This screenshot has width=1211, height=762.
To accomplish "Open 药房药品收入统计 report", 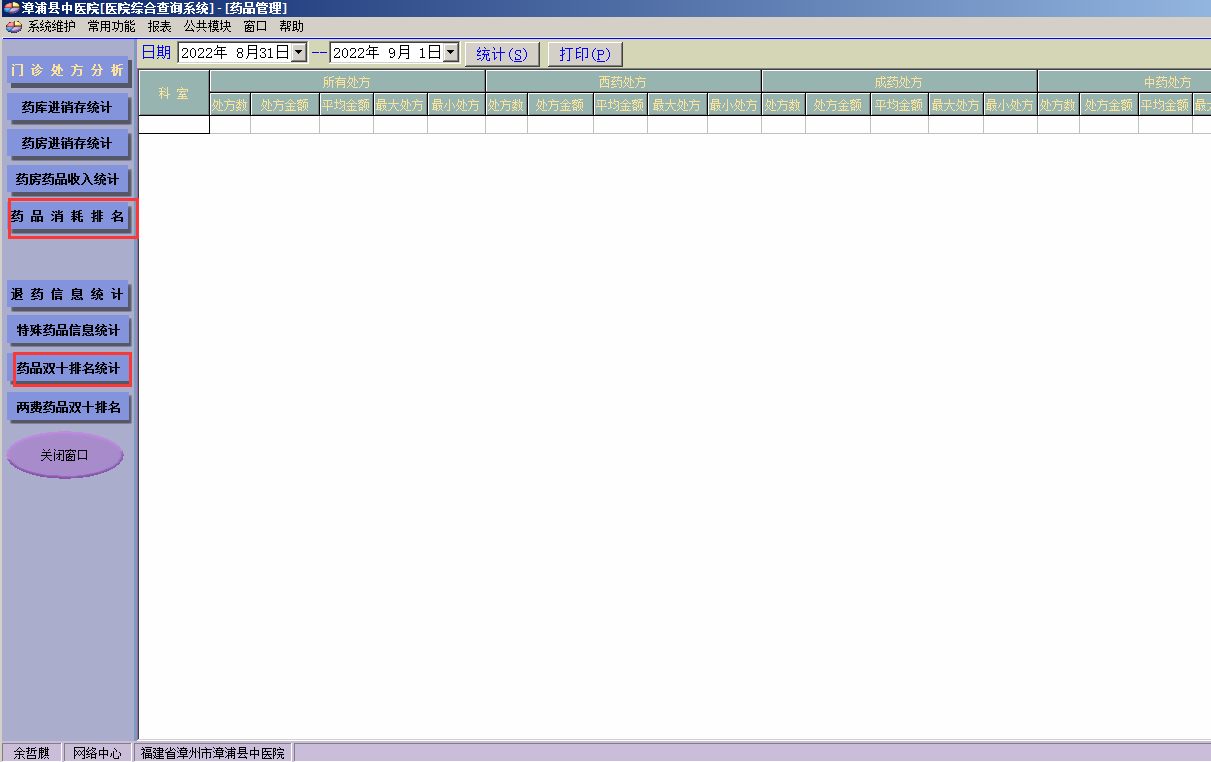I will coord(68,180).
